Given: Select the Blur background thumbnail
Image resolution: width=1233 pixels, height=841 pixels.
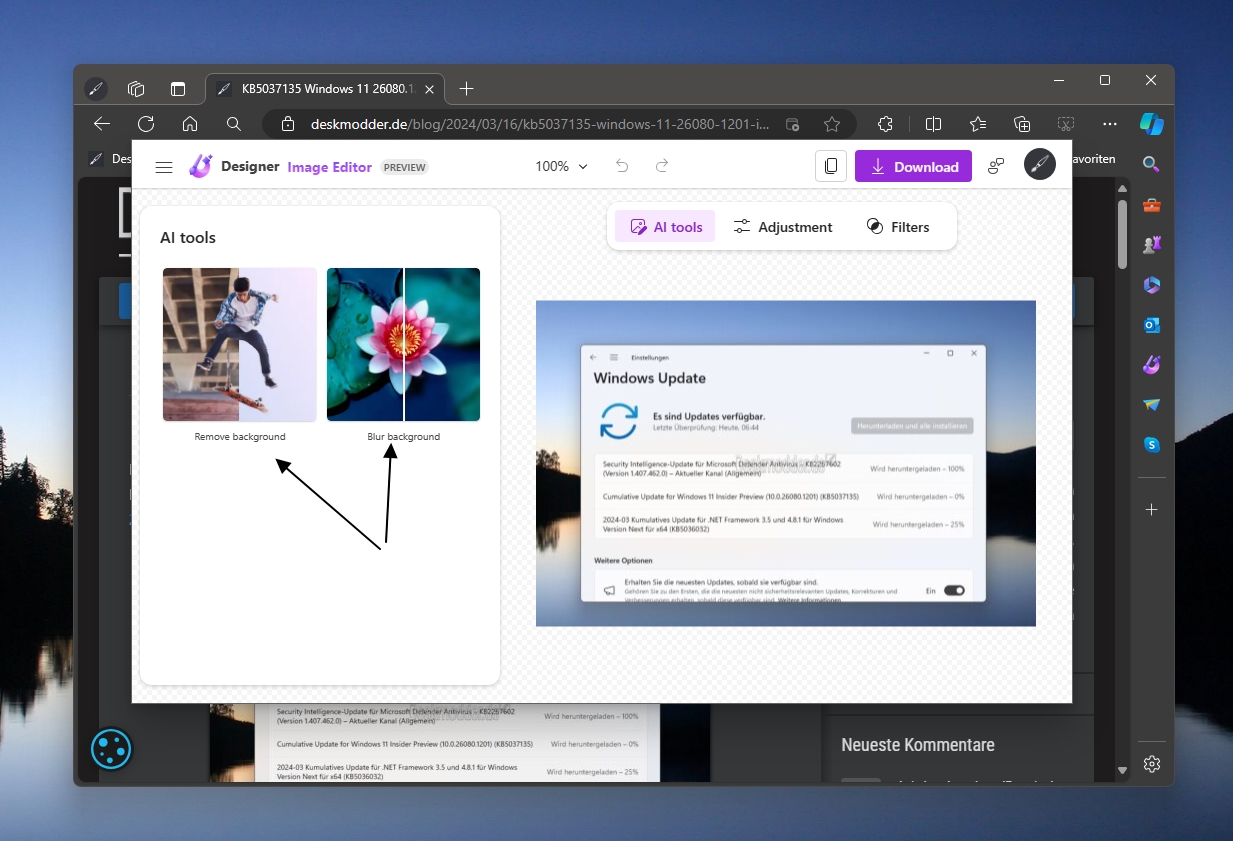Looking at the screenshot, I should click(403, 344).
